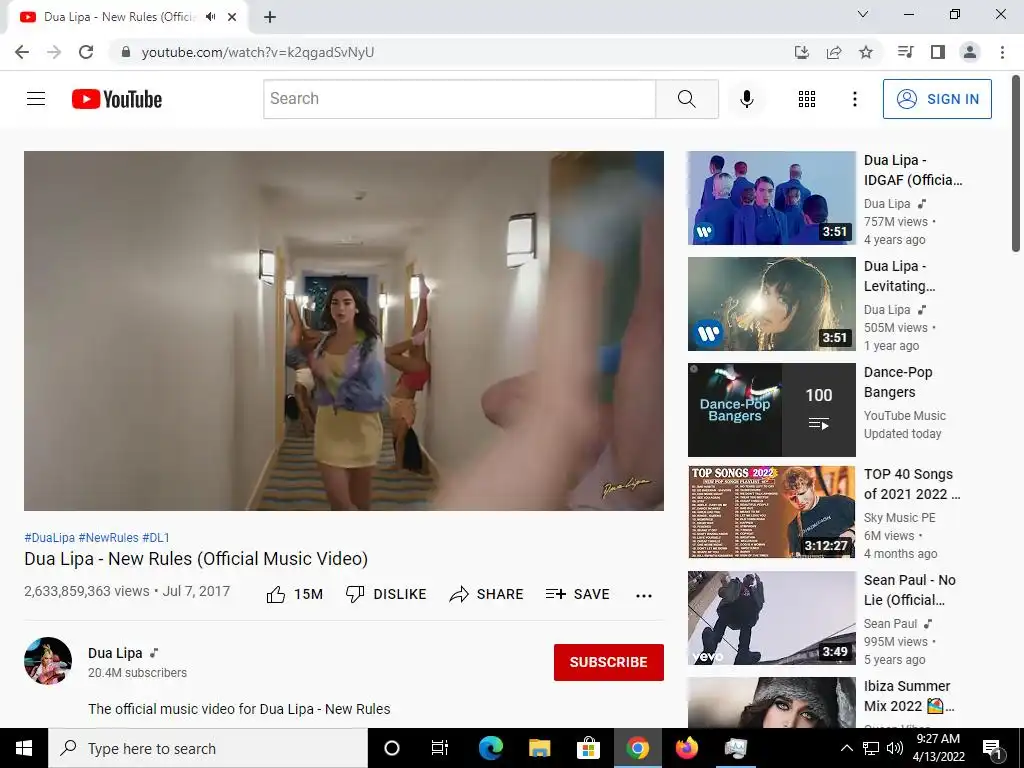Screen dimensions: 1024x768
Task: Open Ibiza Summer Mix 2022 title
Action: pyautogui.click(x=909, y=696)
